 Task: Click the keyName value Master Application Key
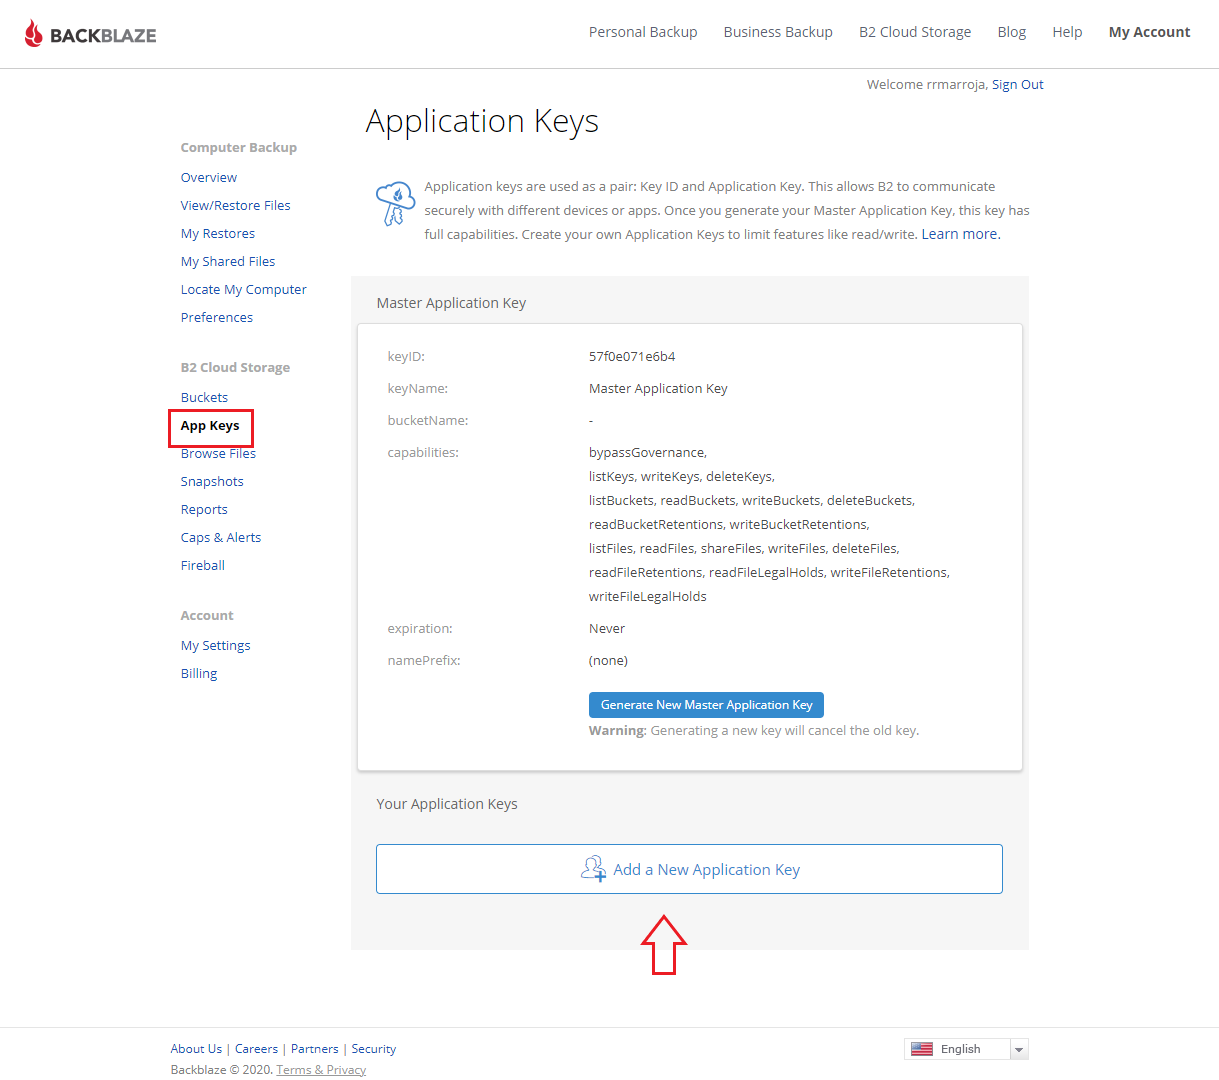point(658,388)
